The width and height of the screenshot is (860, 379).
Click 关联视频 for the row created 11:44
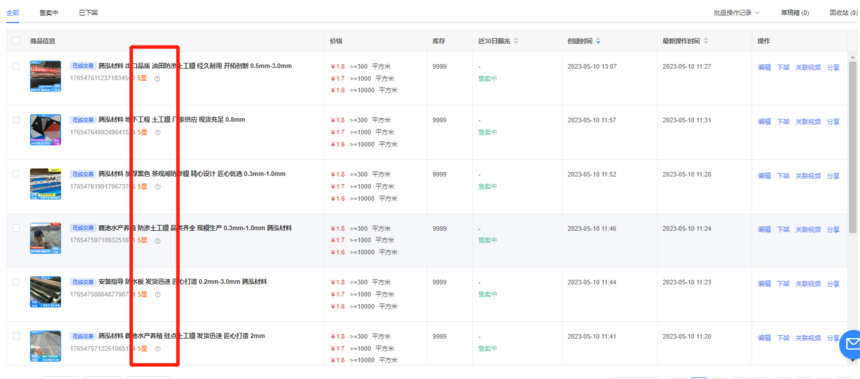pos(808,284)
